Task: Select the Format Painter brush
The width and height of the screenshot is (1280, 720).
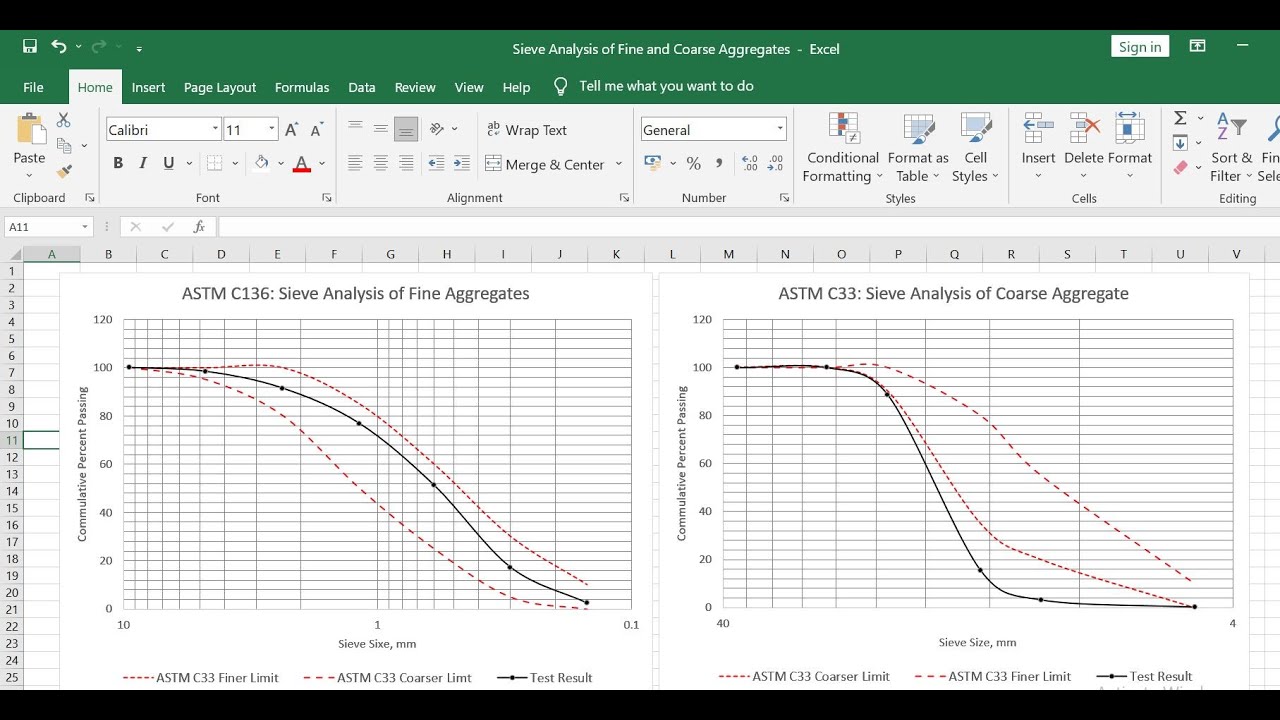Action: coord(64,172)
